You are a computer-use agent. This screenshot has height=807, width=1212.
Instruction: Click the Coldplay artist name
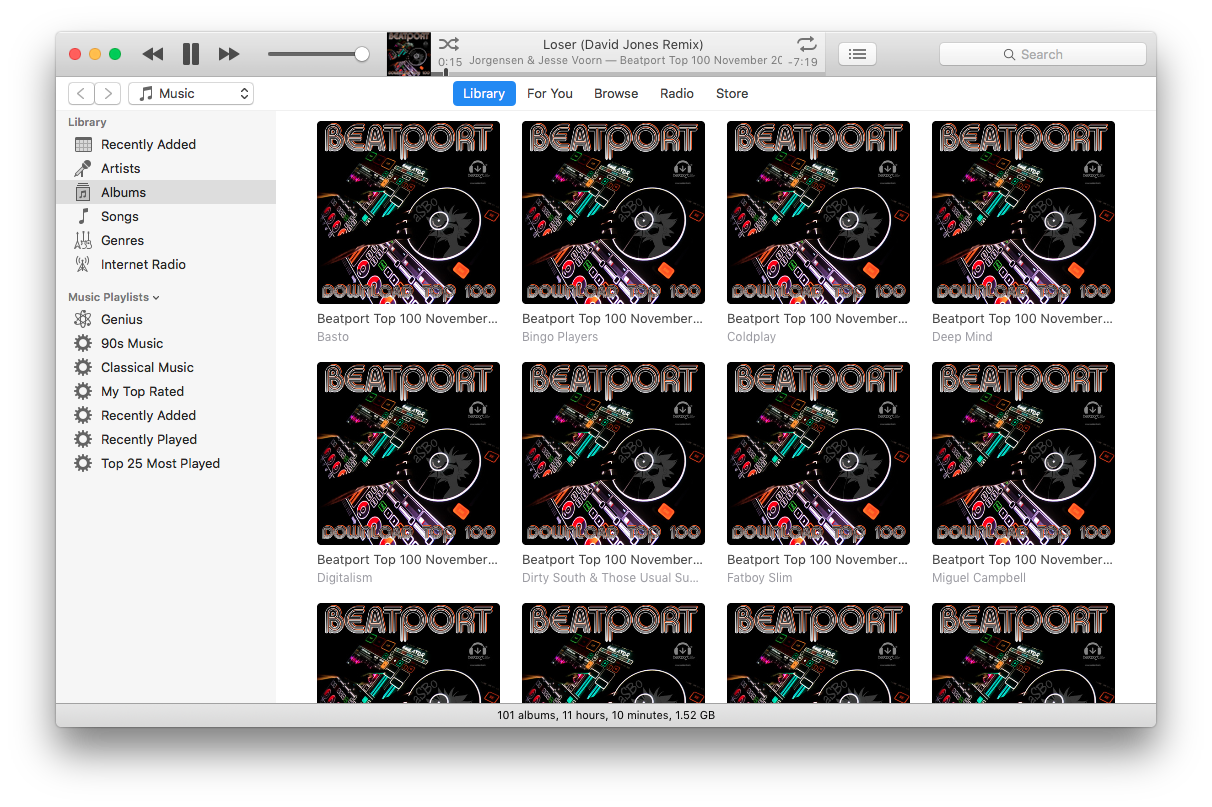751,337
